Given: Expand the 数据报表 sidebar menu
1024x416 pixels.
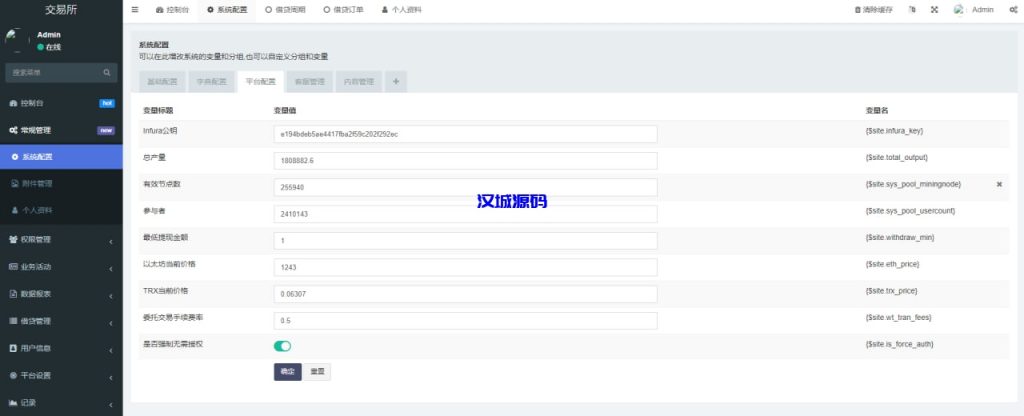Looking at the screenshot, I should pyautogui.click(x=61, y=294).
